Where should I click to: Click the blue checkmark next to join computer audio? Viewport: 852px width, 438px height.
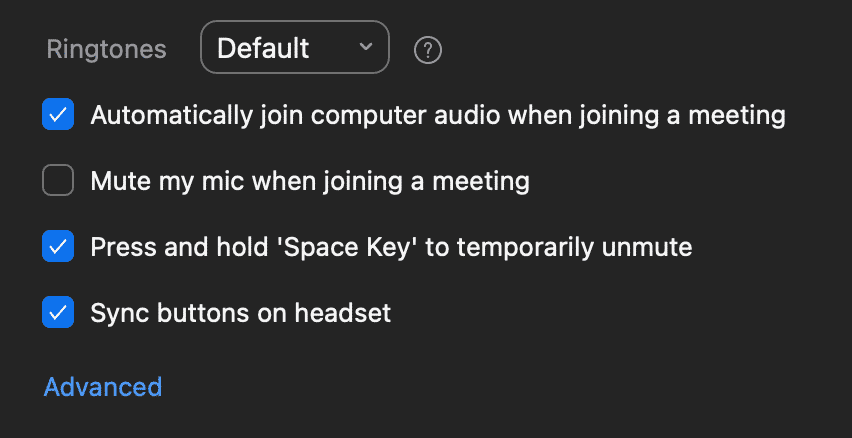58,114
